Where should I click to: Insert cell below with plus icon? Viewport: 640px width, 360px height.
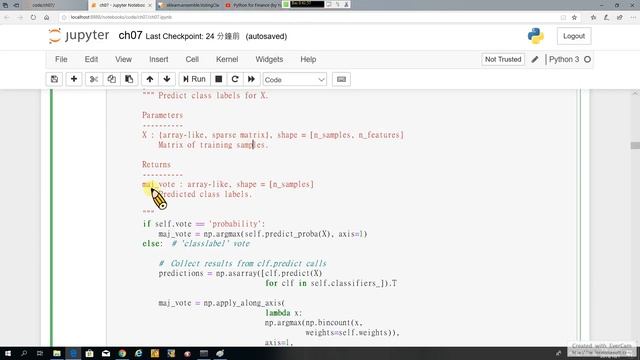[74, 79]
